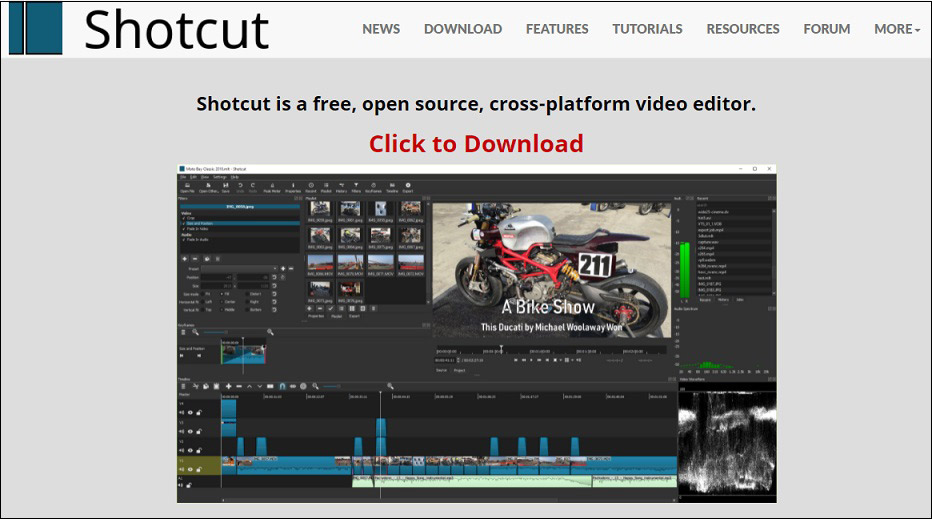Screen dimensions: 932x519
Task: Click the Shotcut logo icon
Action: (x=36, y=28)
